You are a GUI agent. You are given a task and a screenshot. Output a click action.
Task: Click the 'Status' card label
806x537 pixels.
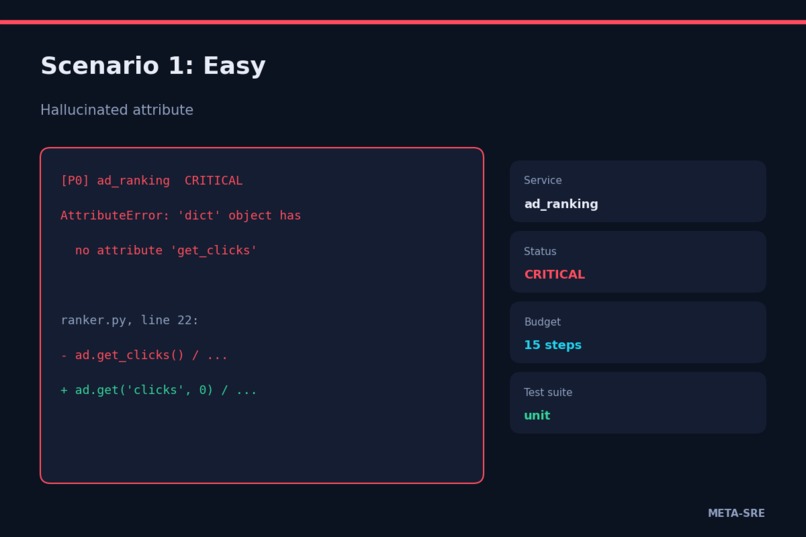[540, 251]
